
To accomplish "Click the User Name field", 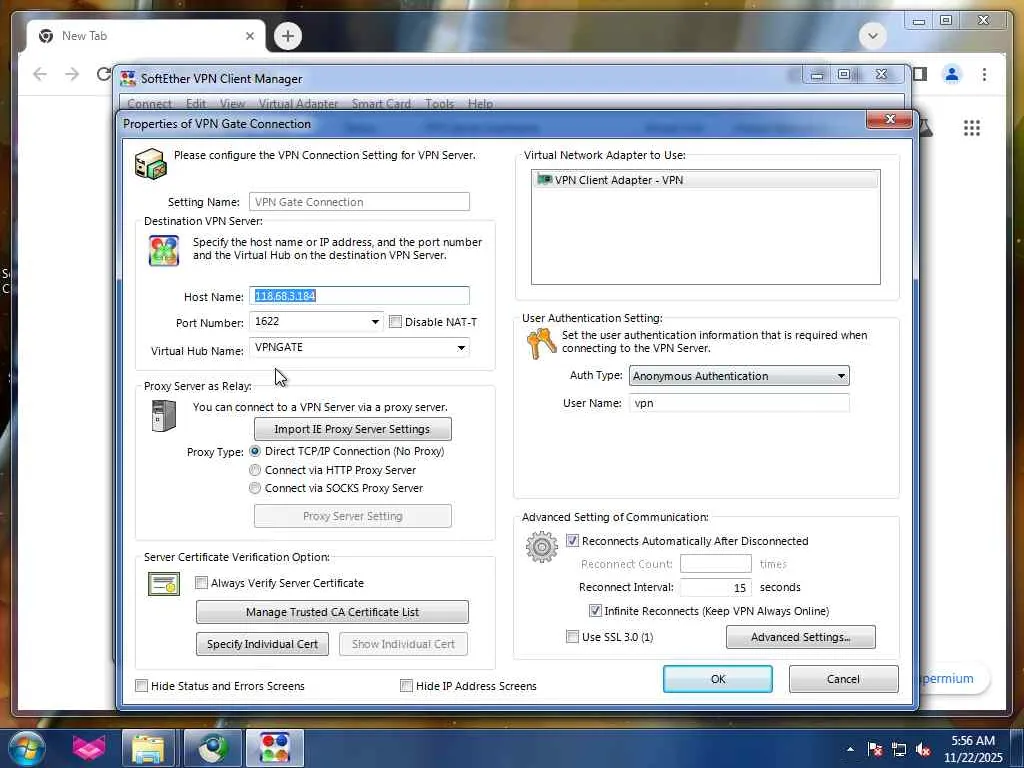I will tap(739, 403).
